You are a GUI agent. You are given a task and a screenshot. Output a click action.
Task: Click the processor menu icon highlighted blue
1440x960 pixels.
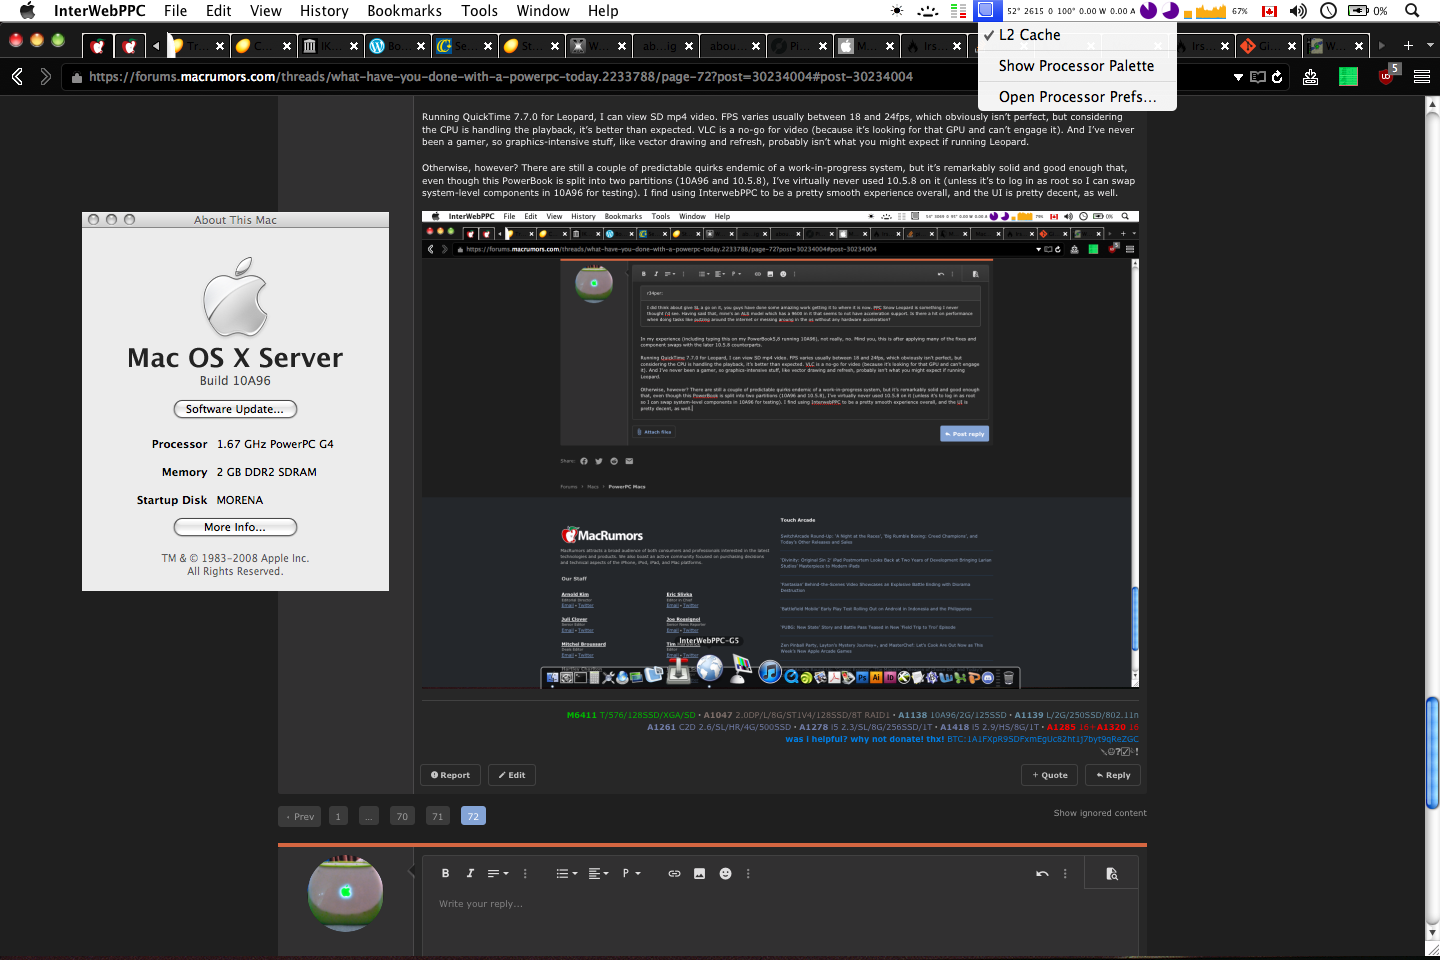985,10
